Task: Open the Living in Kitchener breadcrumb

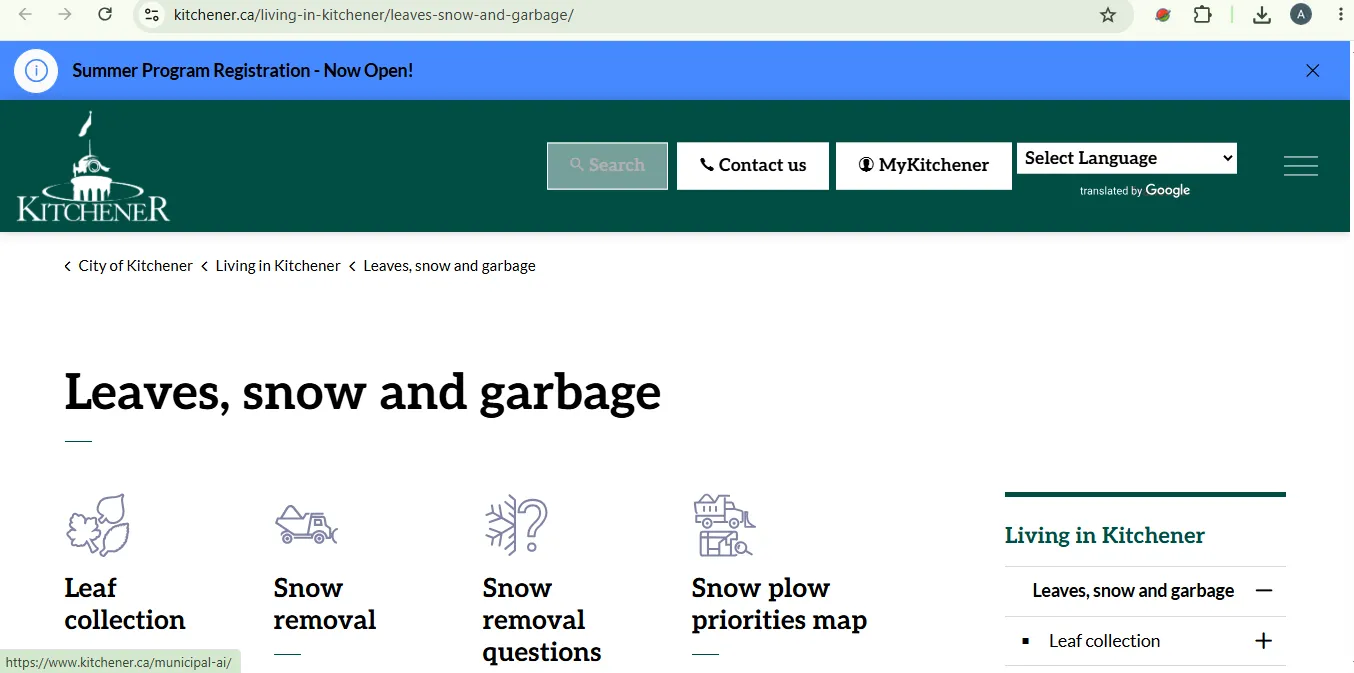Action: tap(278, 266)
